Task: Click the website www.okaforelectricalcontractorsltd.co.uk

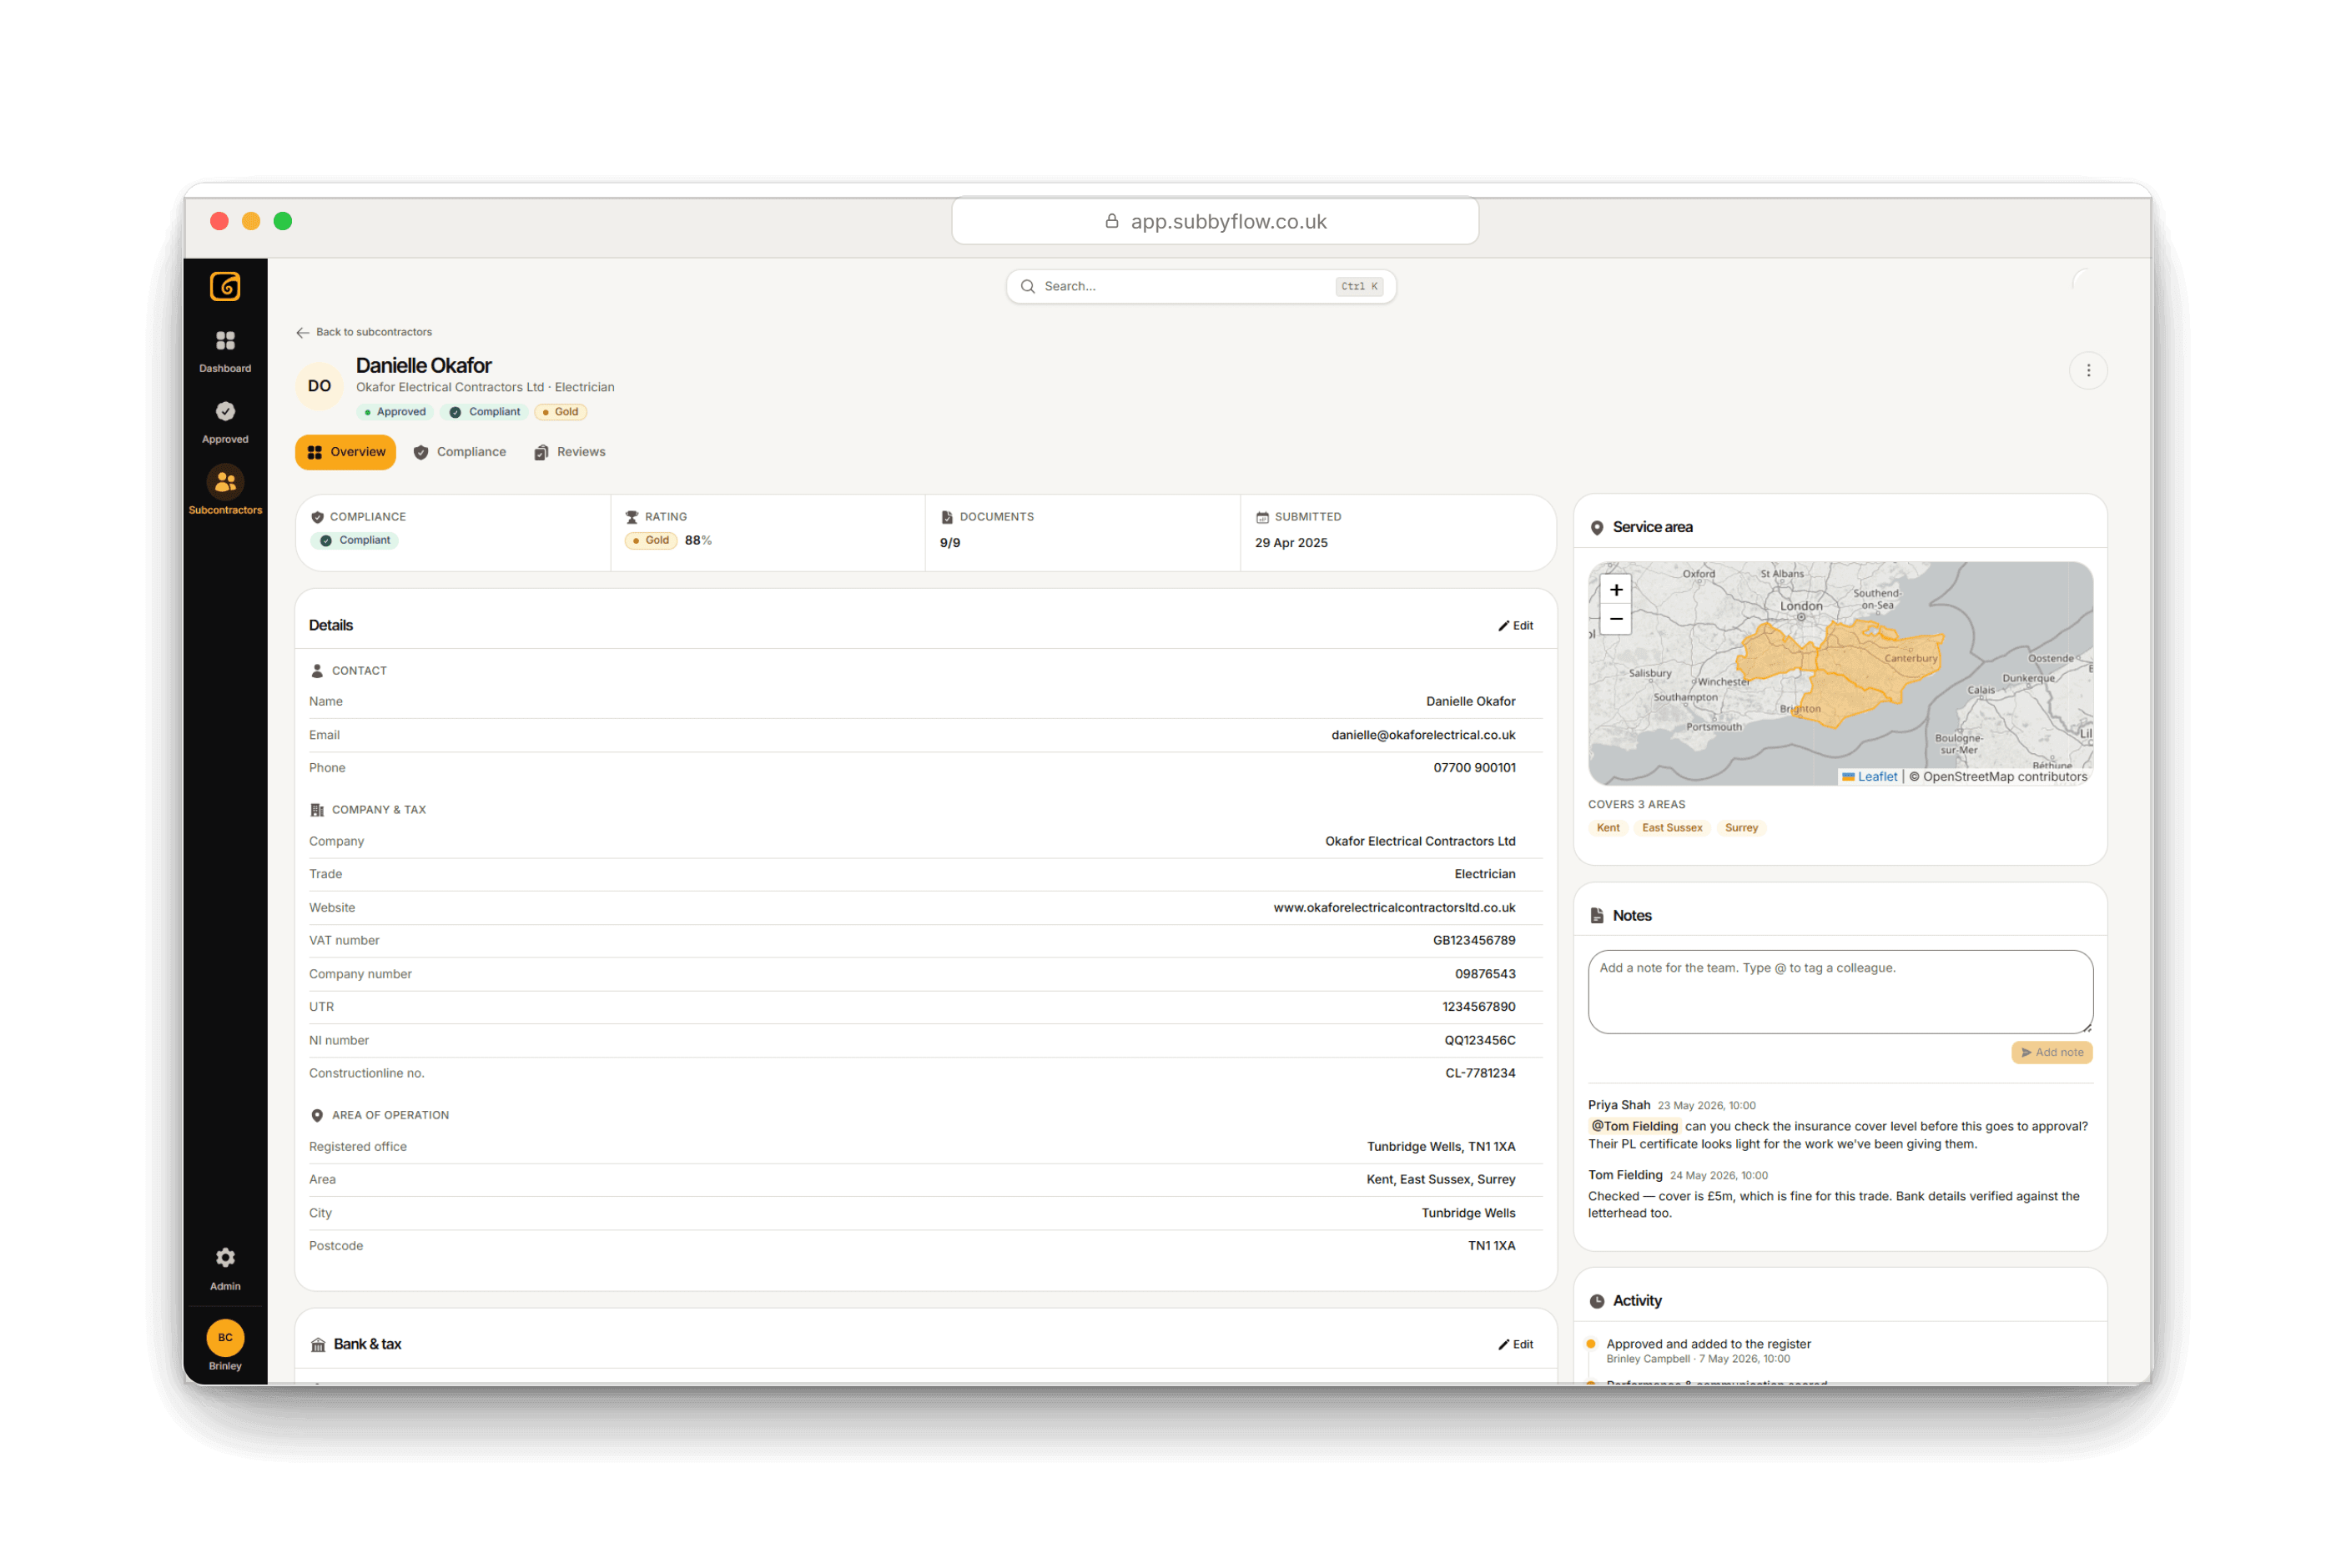Action: tap(1394, 908)
